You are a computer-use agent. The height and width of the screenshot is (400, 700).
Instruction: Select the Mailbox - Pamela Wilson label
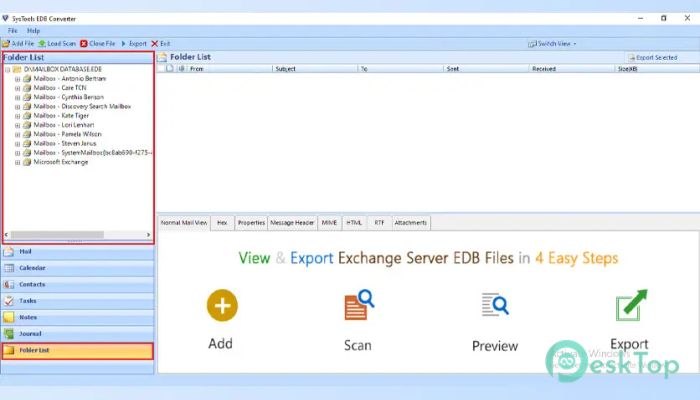click(67, 134)
